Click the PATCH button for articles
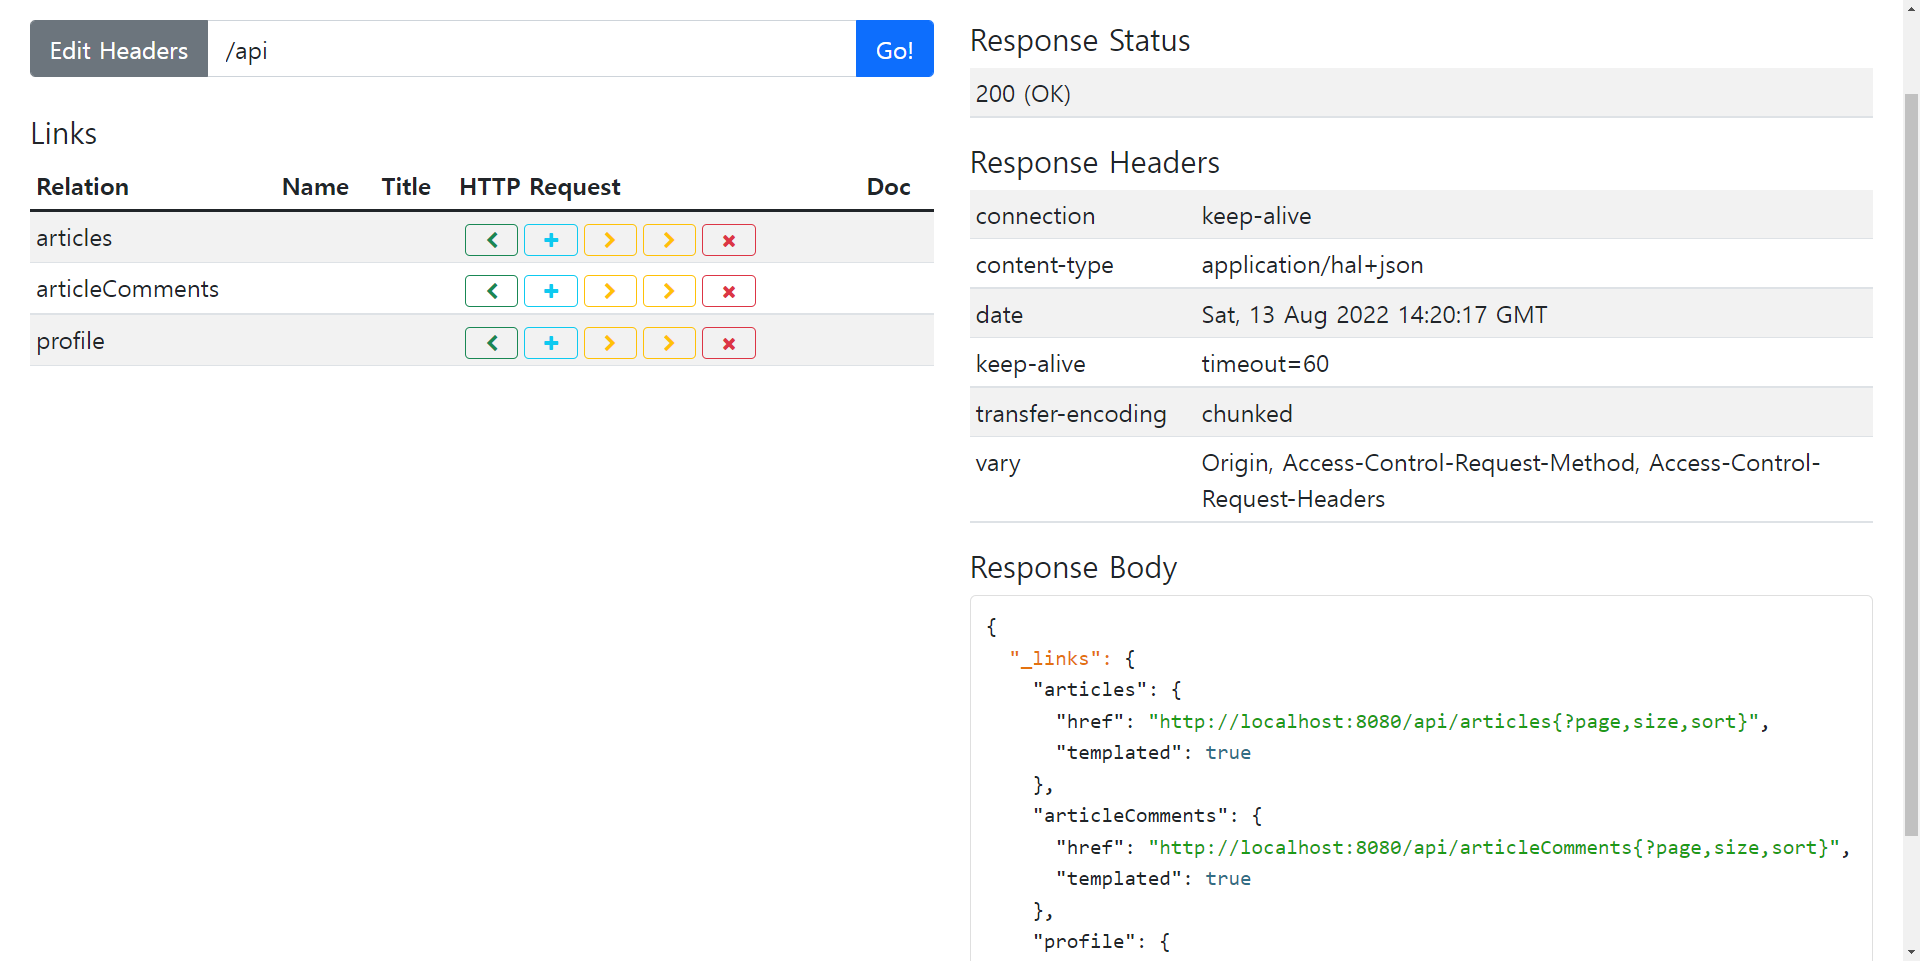The image size is (1920, 961). (x=669, y=240)
